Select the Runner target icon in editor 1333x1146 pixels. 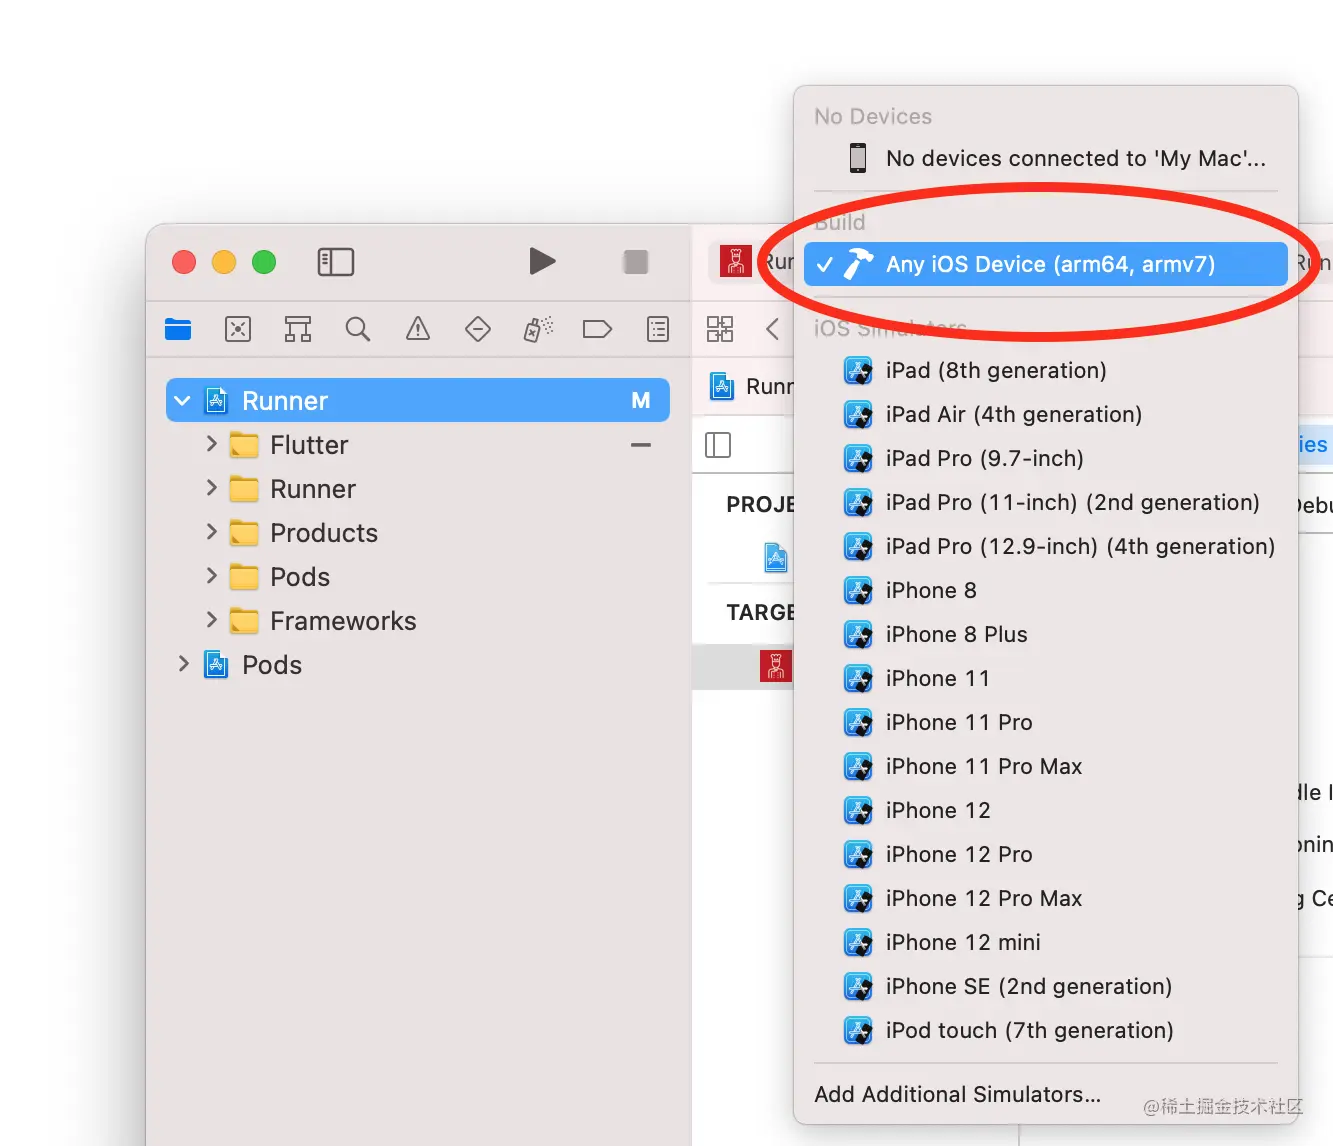775,665
